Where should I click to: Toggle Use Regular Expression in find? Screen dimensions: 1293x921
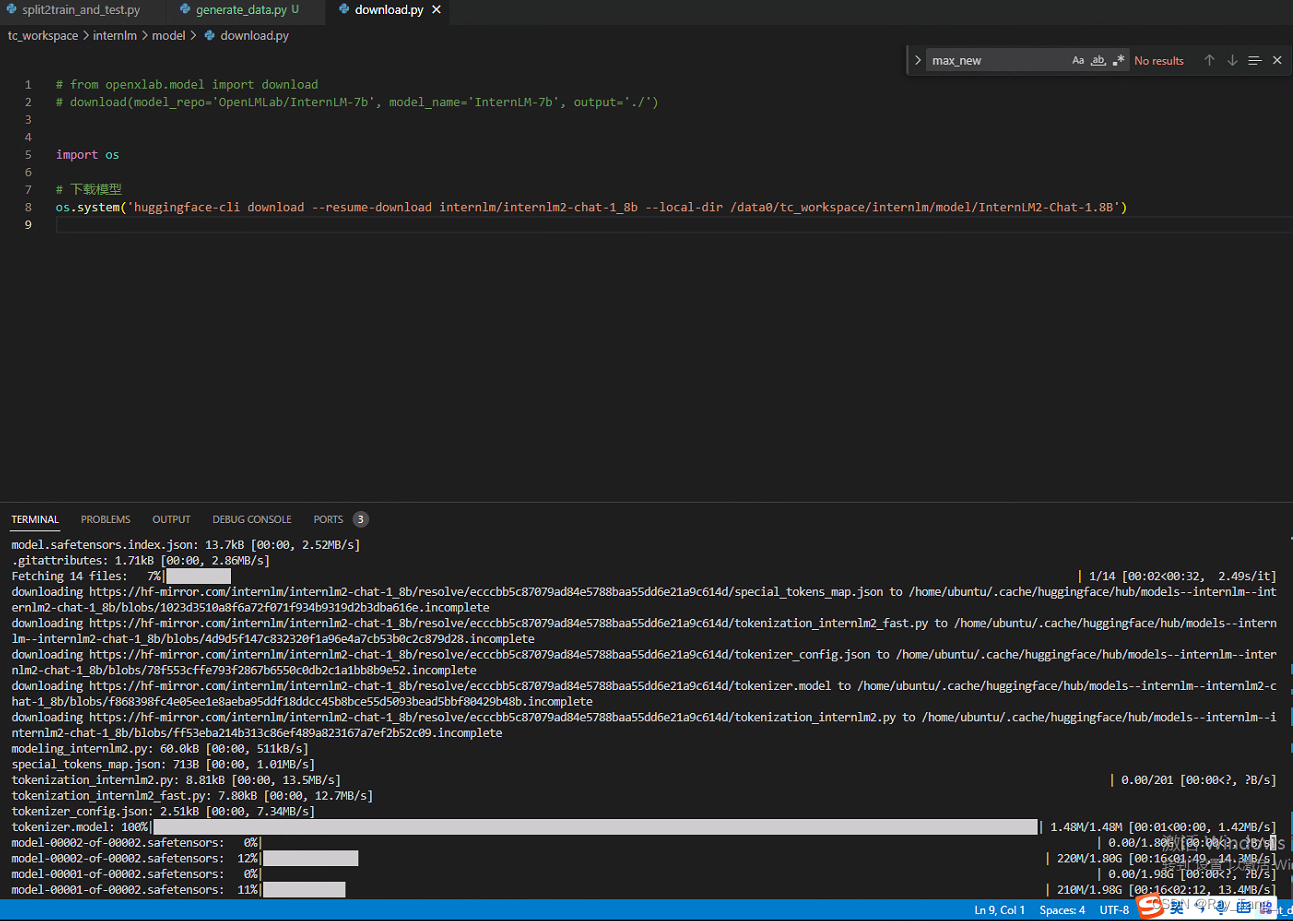(1118, 60)
